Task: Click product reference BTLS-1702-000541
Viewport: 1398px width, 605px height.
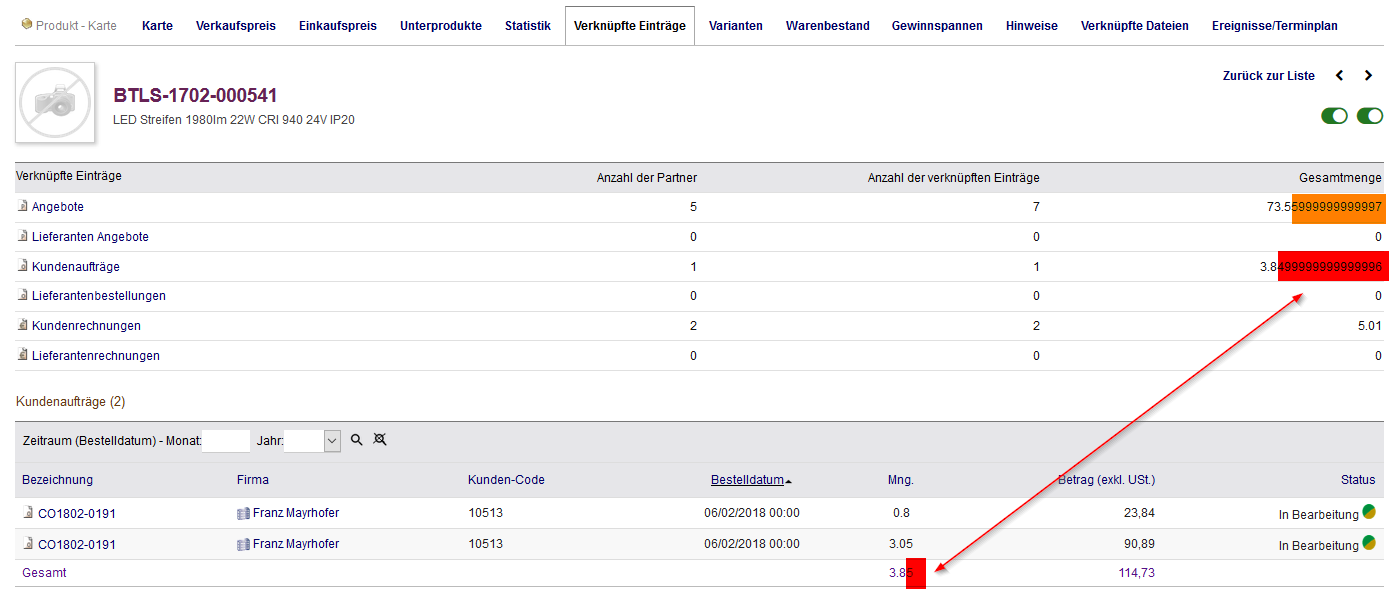Action: 195,96
